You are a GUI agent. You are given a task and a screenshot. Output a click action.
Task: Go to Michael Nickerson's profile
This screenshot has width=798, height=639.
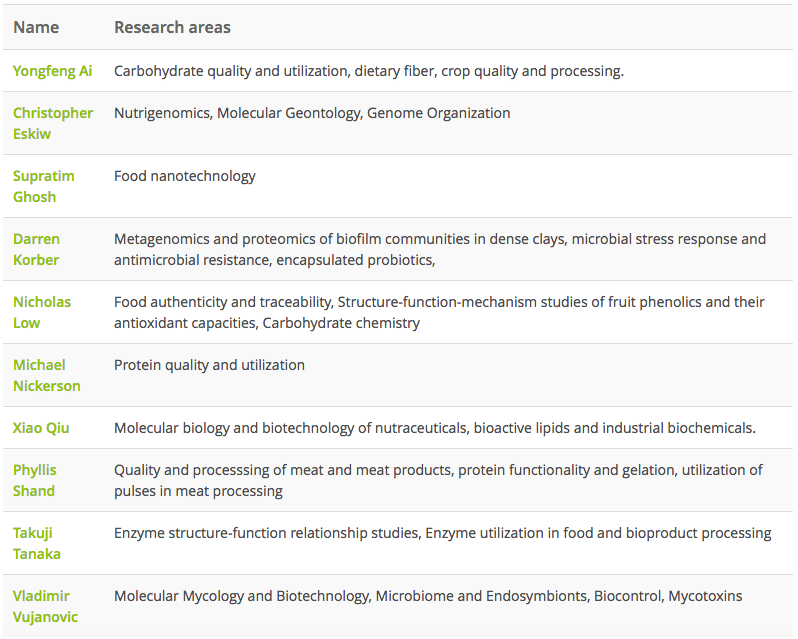(x=46, y=375)
